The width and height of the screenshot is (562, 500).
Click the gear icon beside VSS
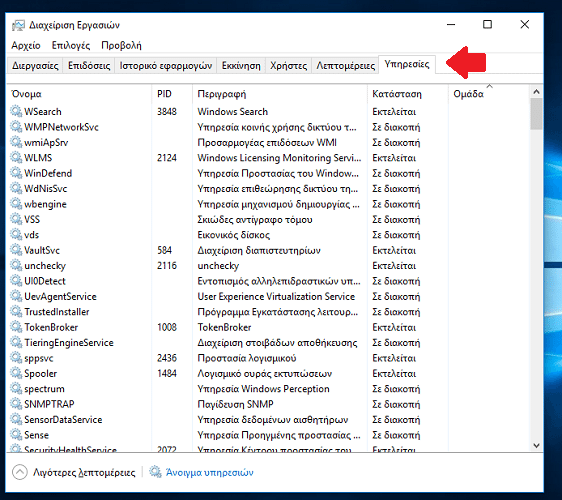pos(16,219)
